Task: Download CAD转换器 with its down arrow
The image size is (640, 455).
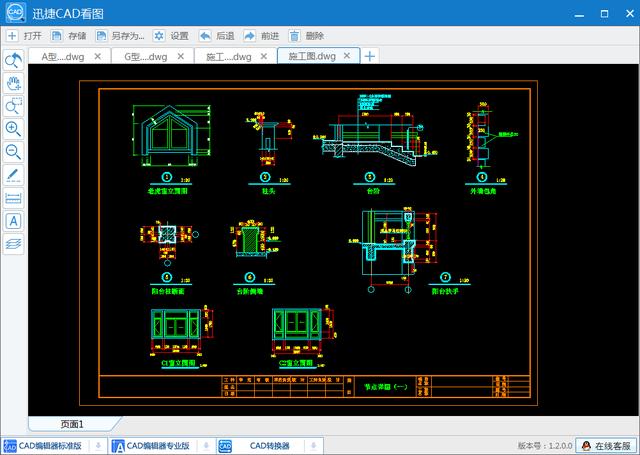Action: point(313,446)
